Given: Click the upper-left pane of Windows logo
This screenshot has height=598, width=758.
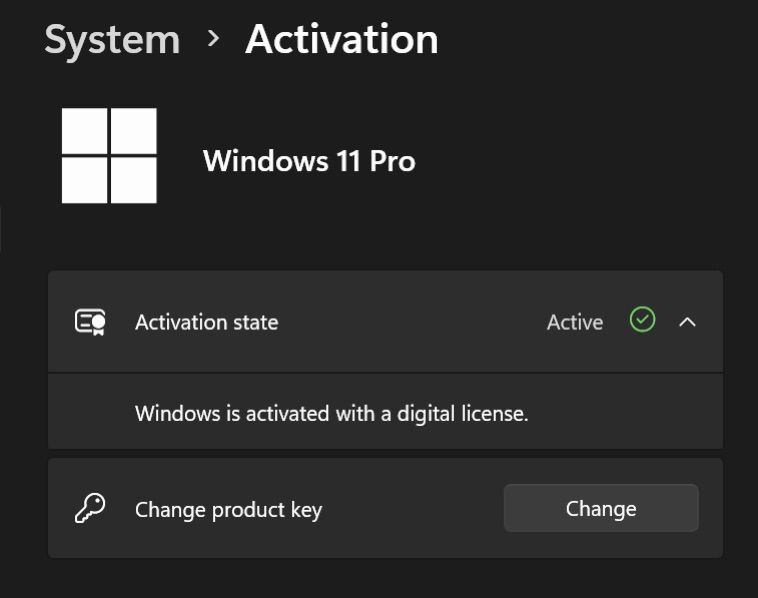Looking at the screenshot, I should tap(85, 132).
